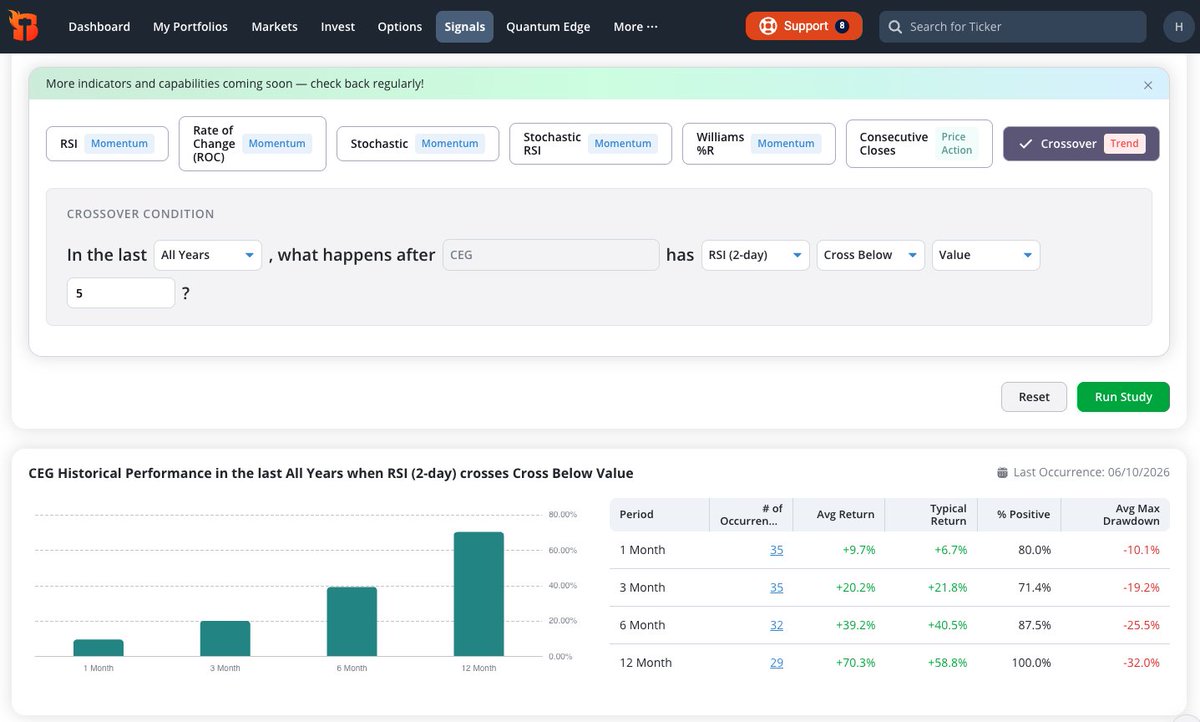1200x722 pixels.
Task: Select the Stochastic RSI indicator
Action: [x=590, y=144]
